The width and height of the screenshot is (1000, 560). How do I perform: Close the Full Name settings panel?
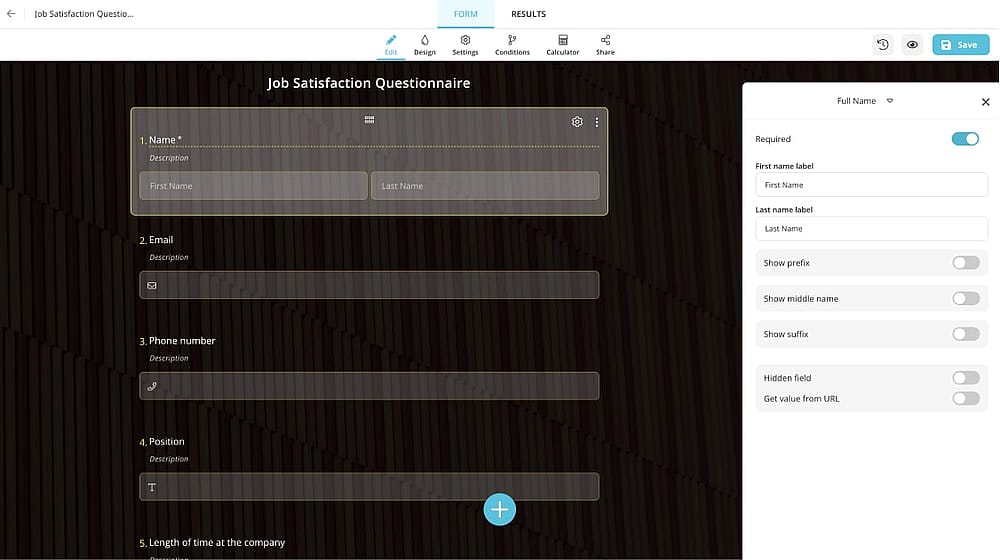(x=985, y=102)
